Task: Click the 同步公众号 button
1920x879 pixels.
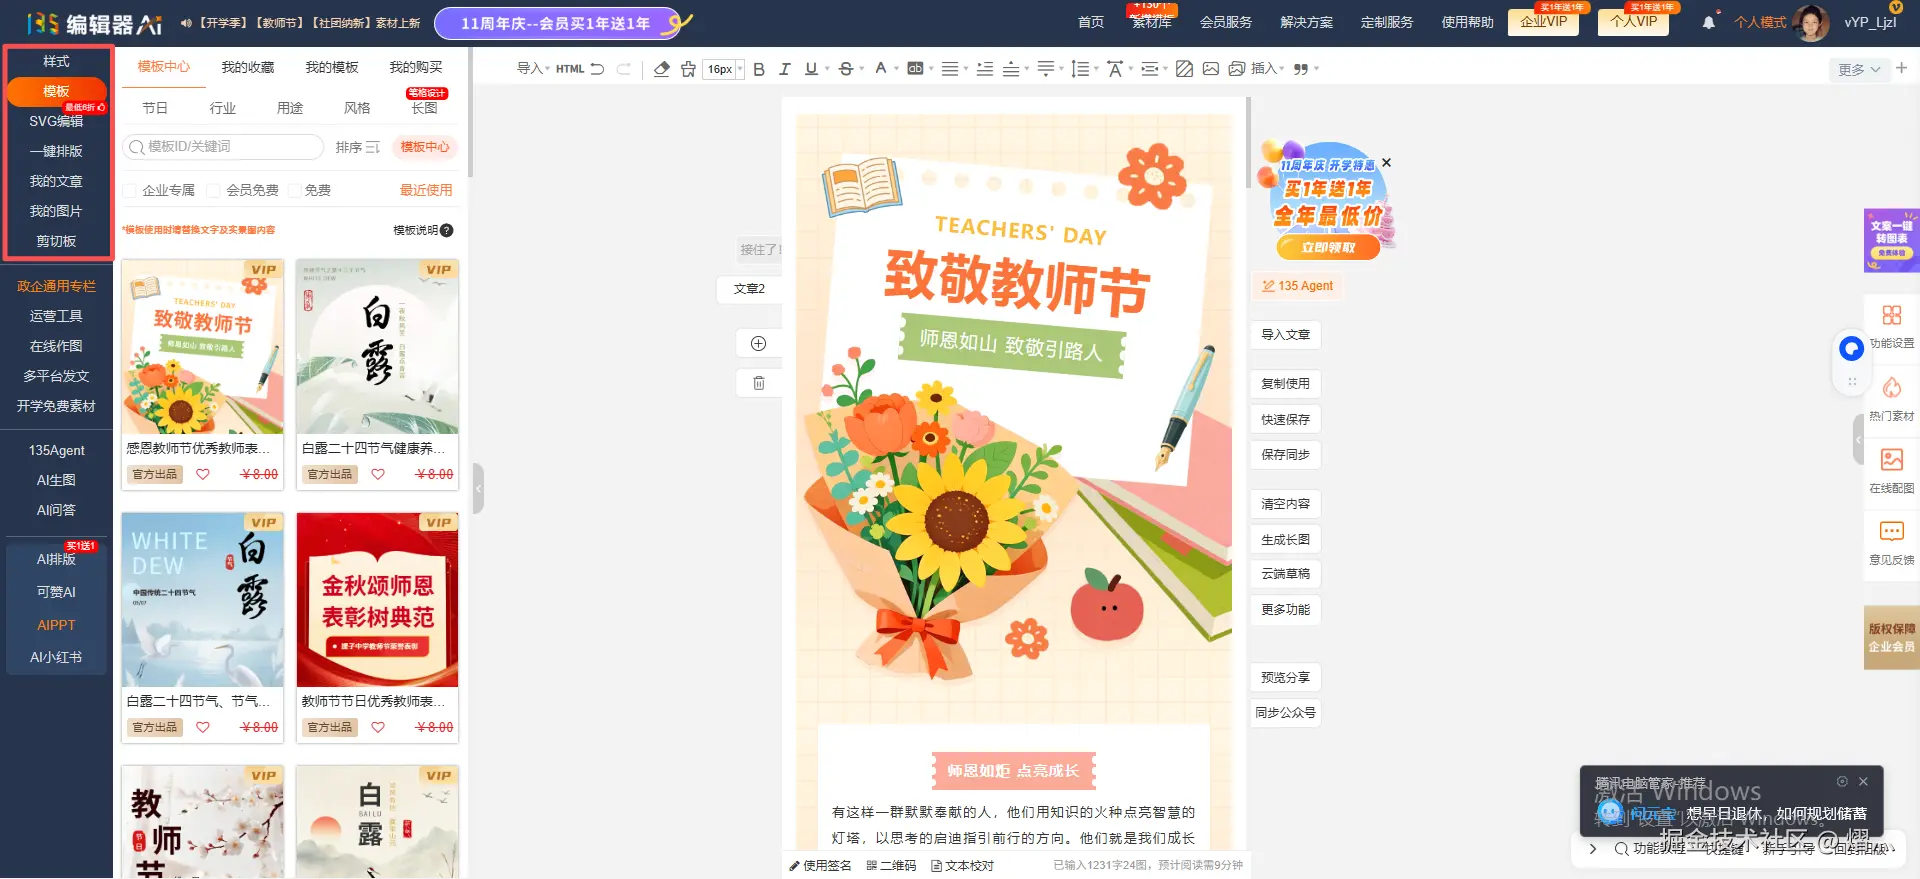Action: point(1285,713)
